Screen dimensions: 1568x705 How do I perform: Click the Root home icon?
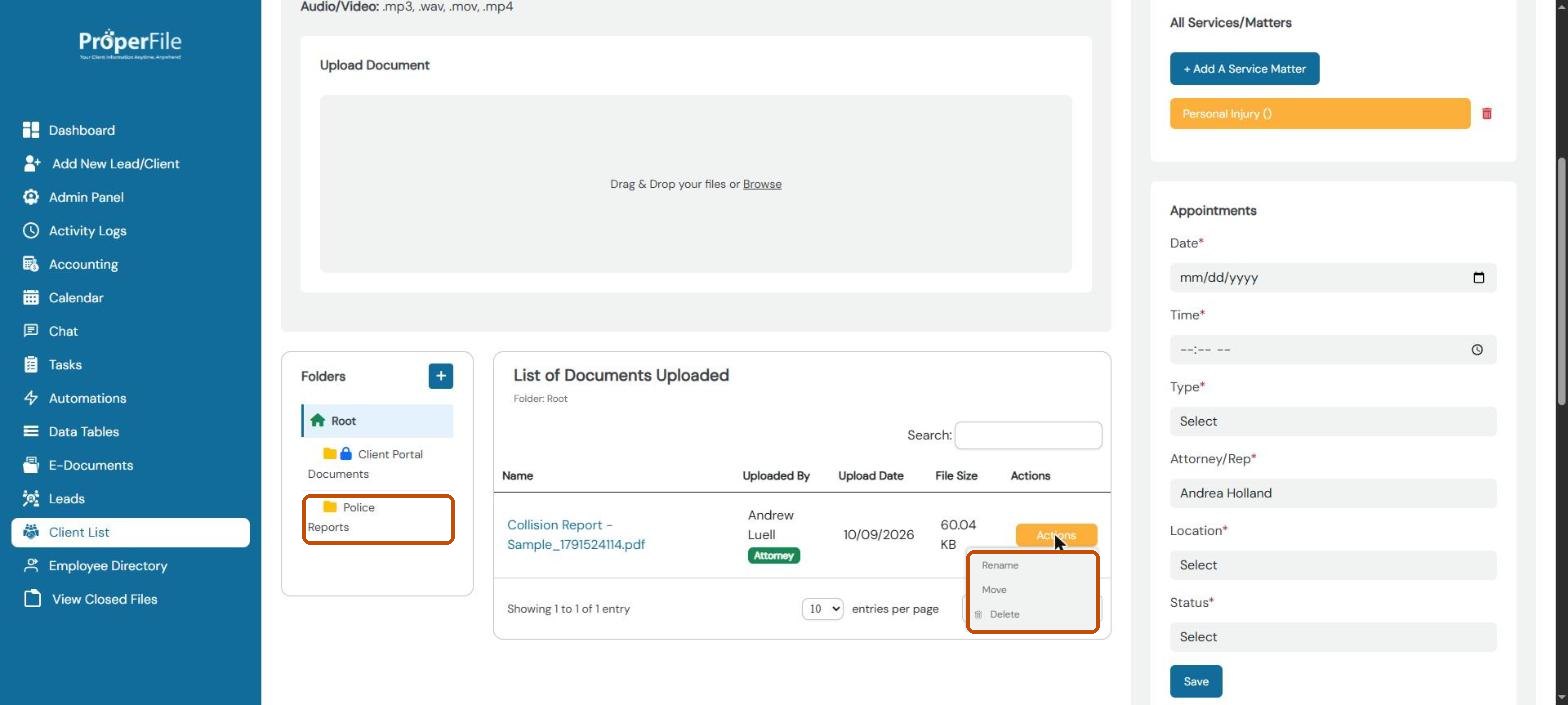[318, 420]
